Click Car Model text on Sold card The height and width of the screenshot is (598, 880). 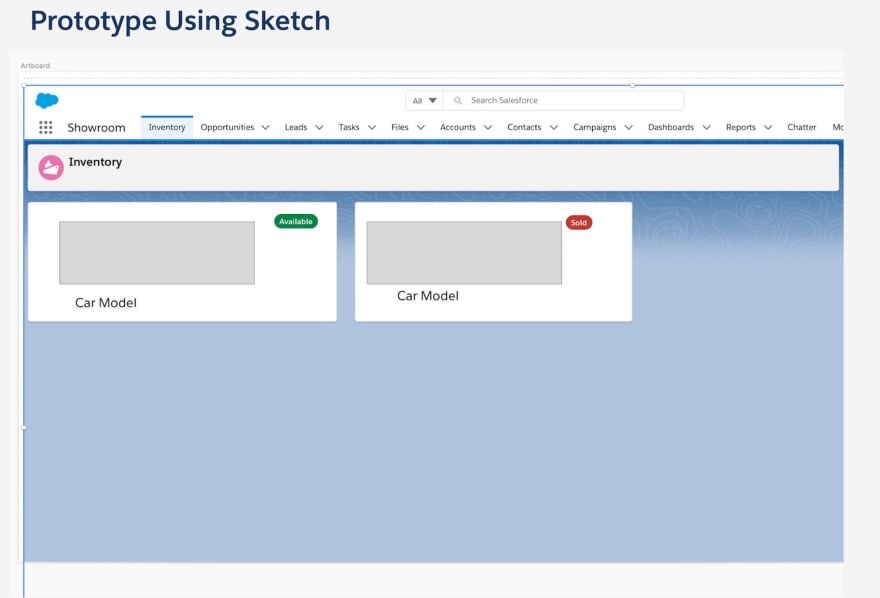[x=428, y=296]
